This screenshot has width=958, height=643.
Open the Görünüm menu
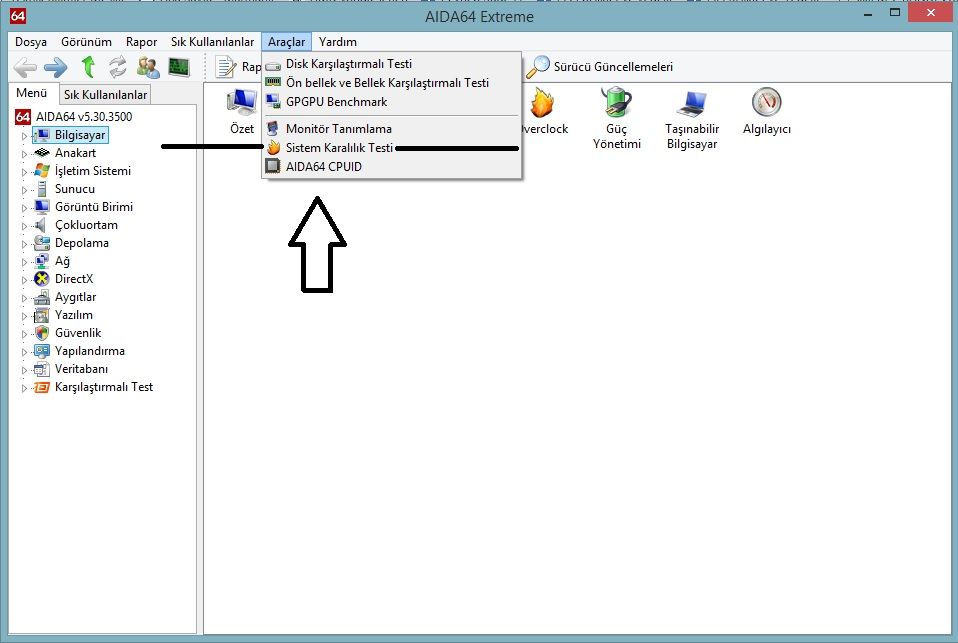[x=86, y=42]
